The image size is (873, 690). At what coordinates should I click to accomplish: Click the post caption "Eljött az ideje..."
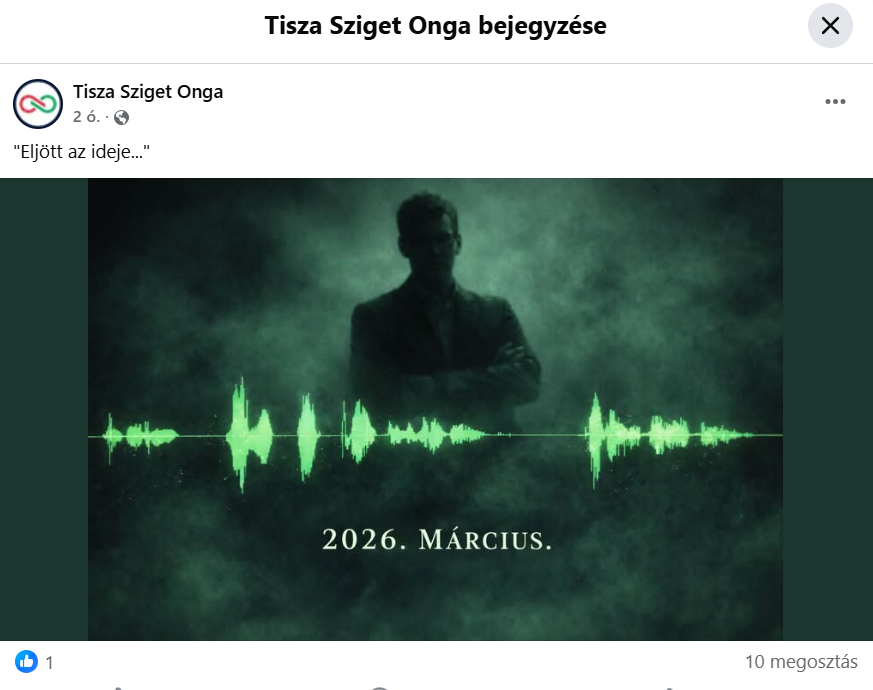pos(81,151)
